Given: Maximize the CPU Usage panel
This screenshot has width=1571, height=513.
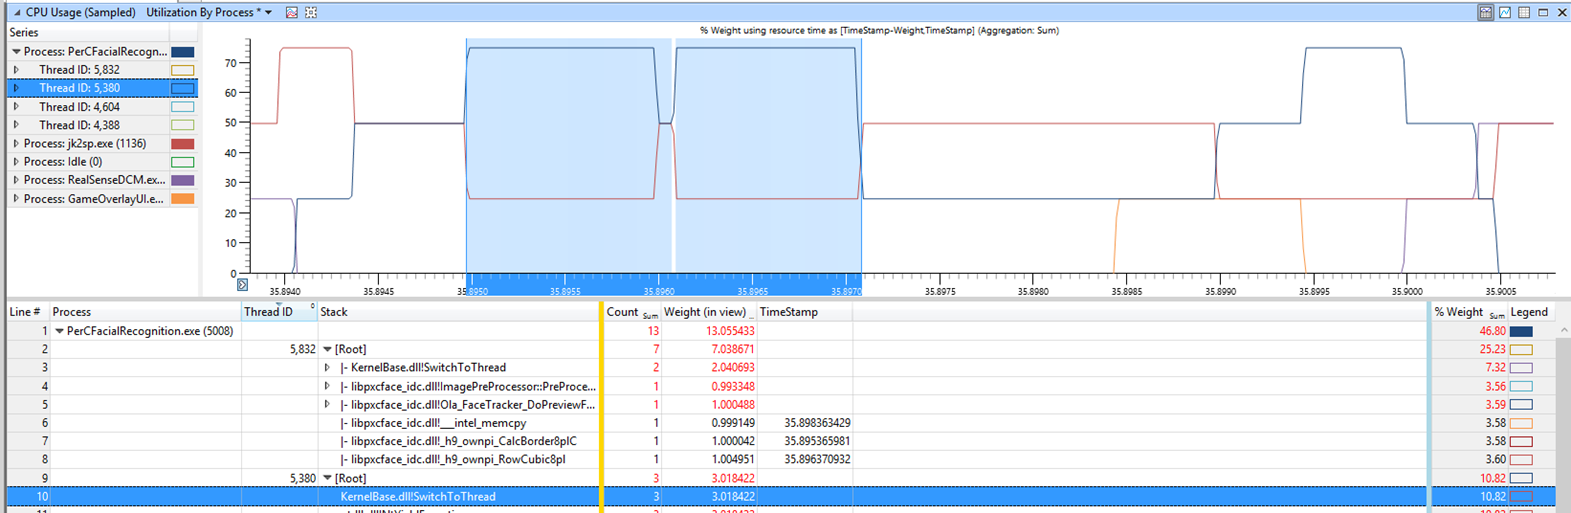Looking at the screenshot, I should [1543, 13].
